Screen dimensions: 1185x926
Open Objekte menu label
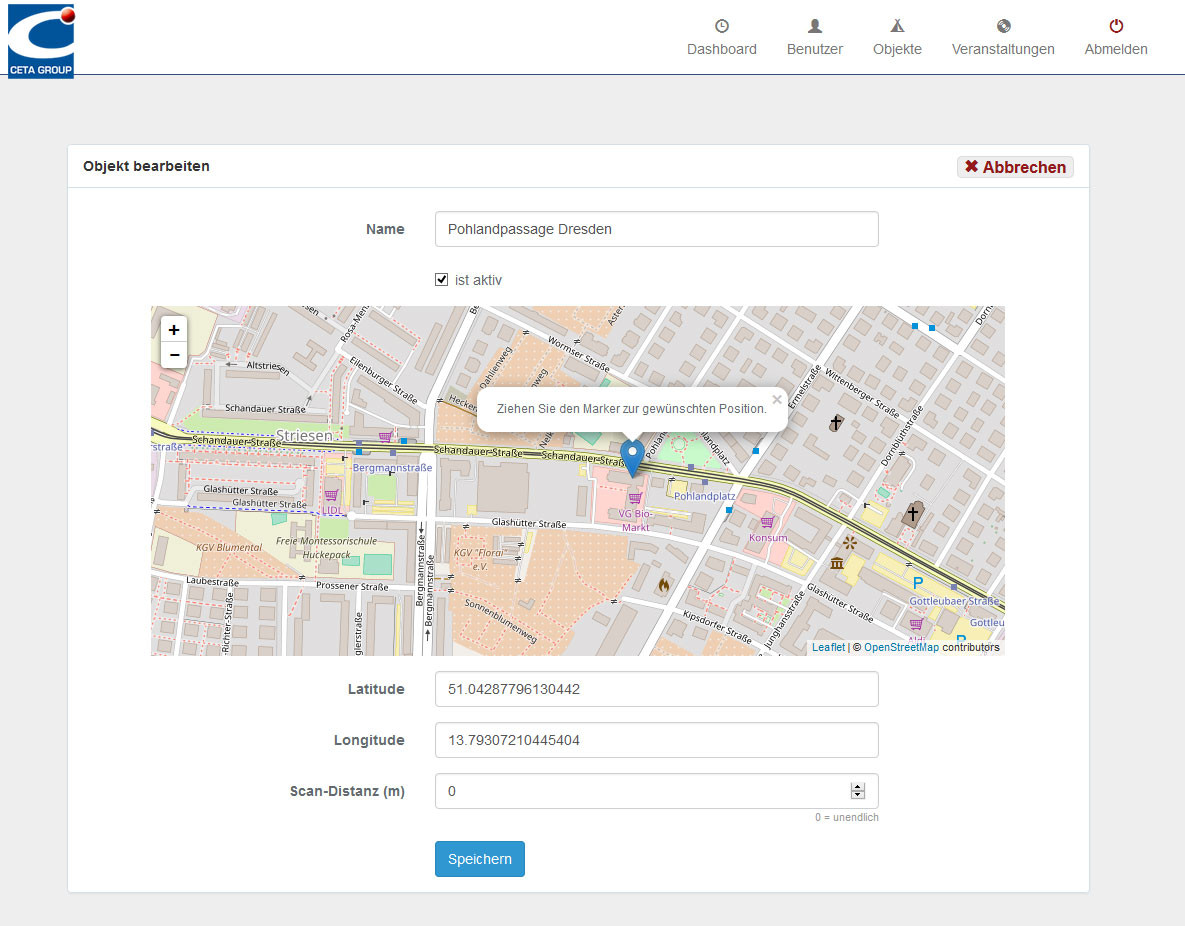(x=897, y=49)
